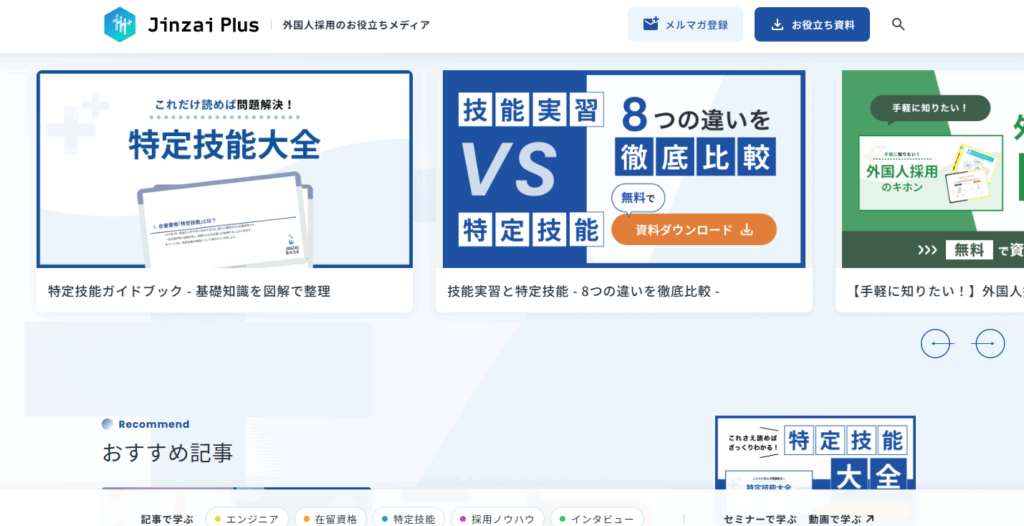The image size is (1024, 526).
Task: Select the 特定技能 category tag
Action: [409, 519]
